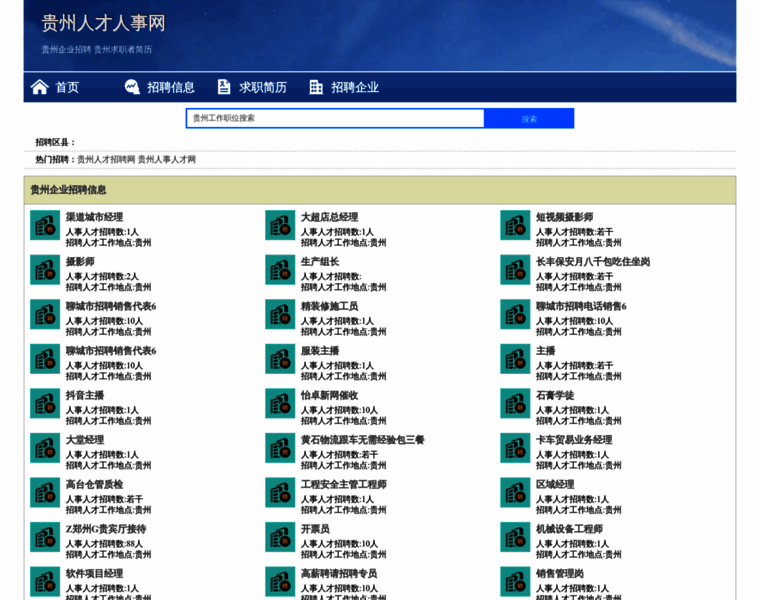Image resolution: width=760 pixels, height=600 pixels.
Task: Click the job icon beside 渠道城市经理
Action: click(45, 225)
